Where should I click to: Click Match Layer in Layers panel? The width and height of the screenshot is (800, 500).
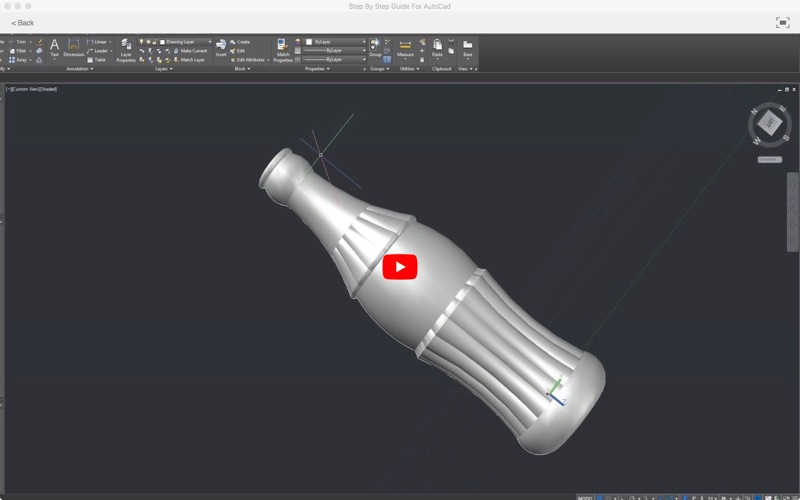189,60
